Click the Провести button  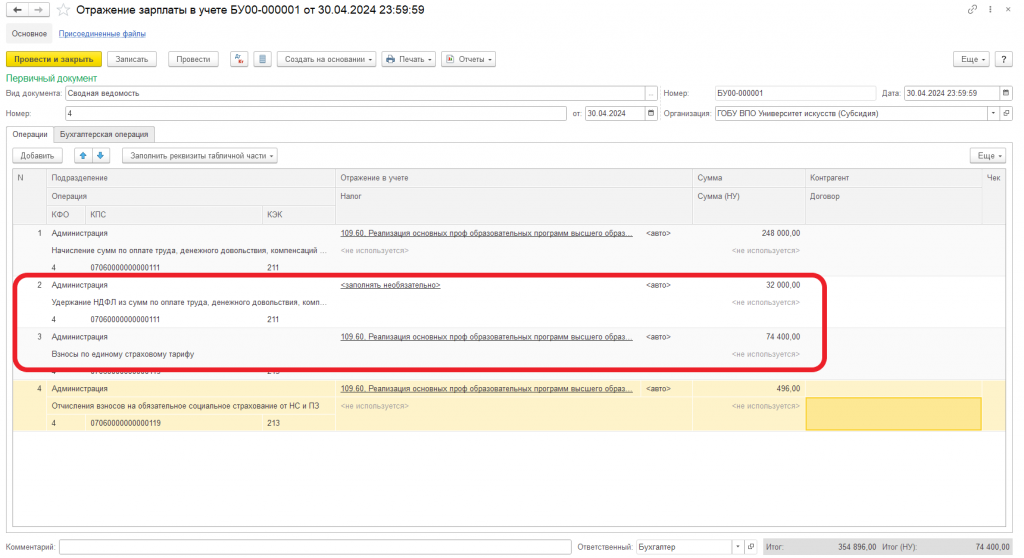coord(193,59)
